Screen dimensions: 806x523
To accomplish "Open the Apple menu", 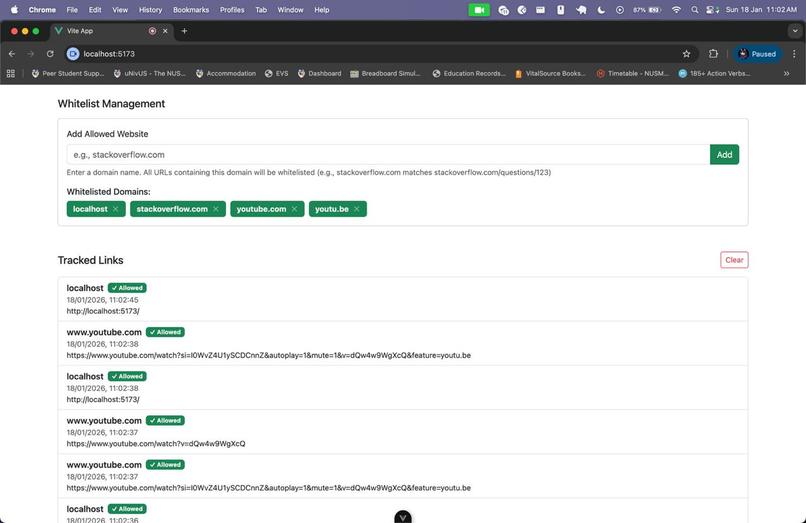I will coord(14,10).
